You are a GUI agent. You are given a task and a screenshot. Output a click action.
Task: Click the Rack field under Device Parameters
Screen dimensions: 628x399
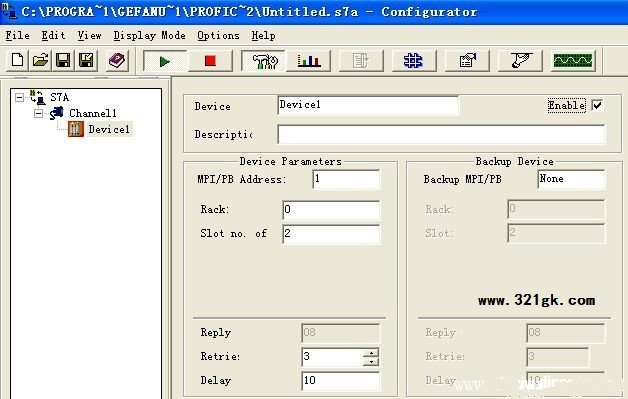point(331,210)
